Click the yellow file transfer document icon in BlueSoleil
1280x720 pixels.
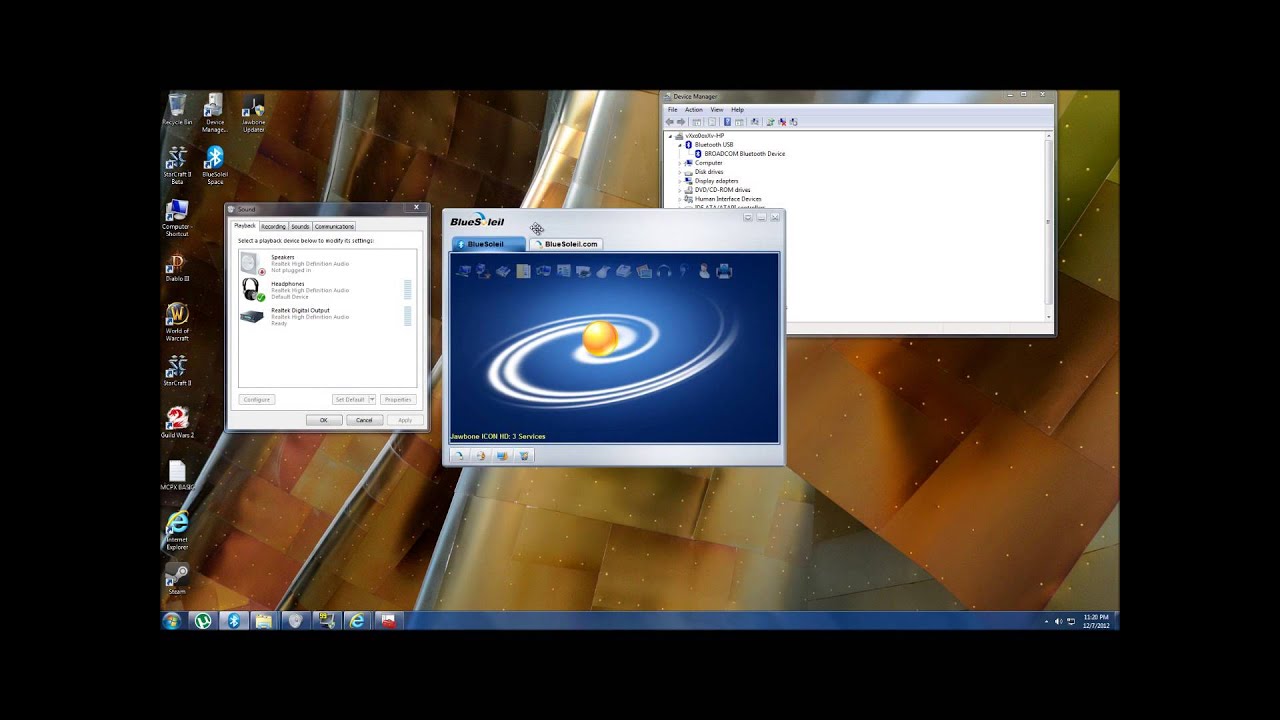[x=523, y=271]
